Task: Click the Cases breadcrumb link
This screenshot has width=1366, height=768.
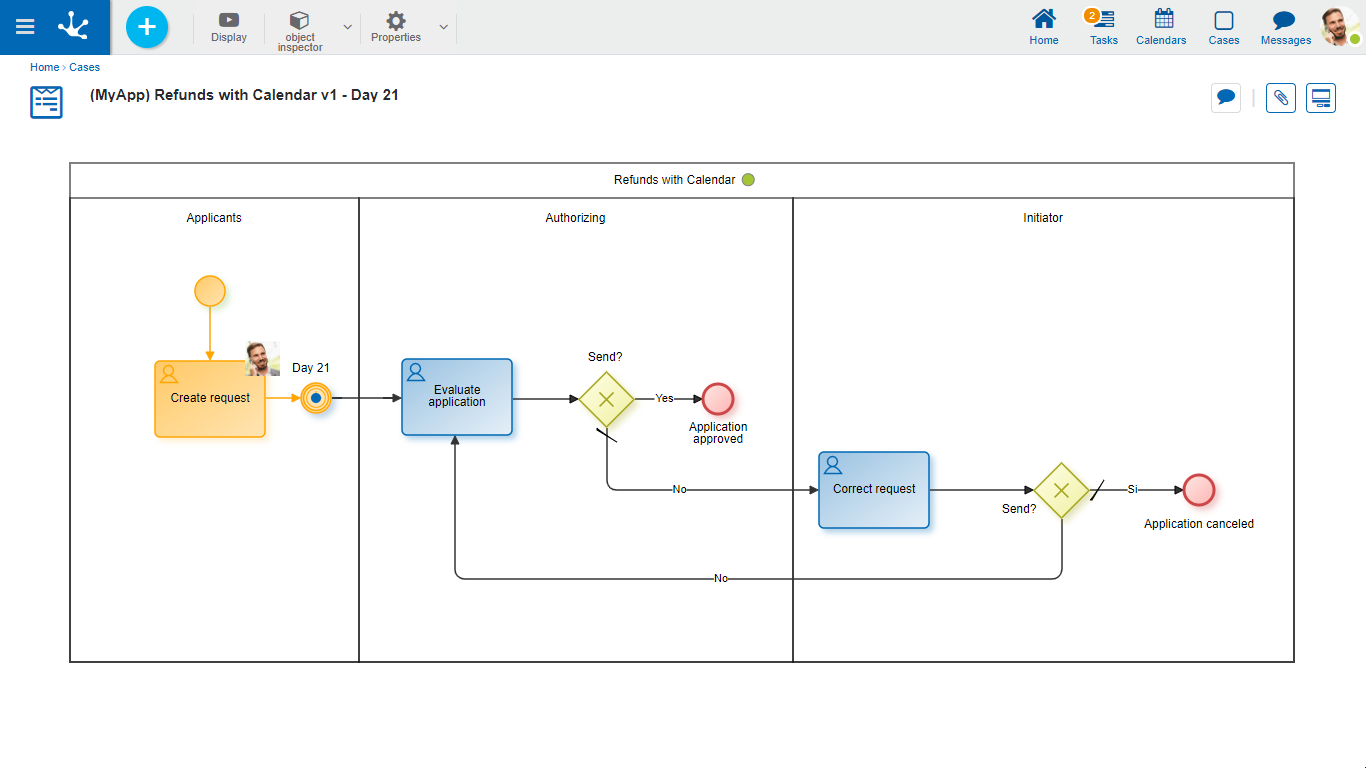Action: coord(84,68)
